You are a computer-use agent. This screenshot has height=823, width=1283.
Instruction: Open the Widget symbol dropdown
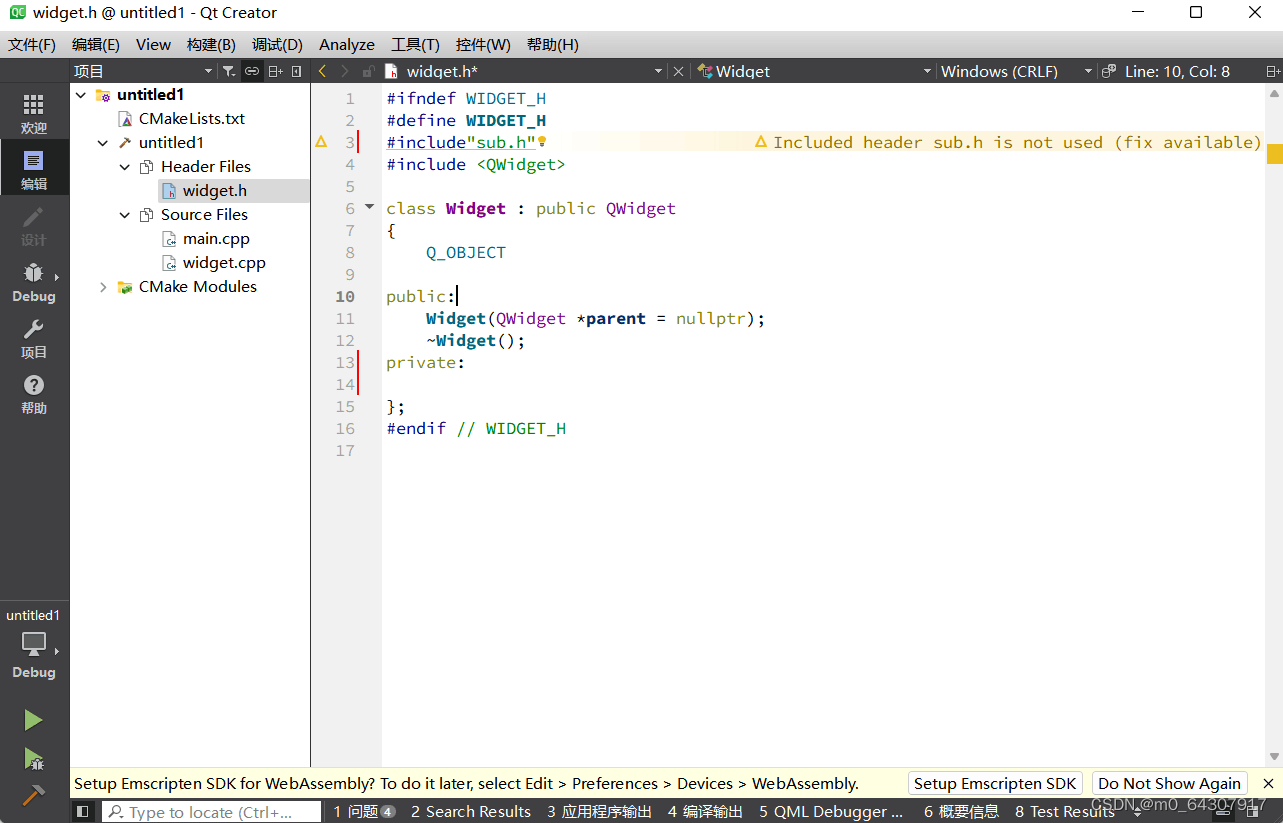[813, 71]
